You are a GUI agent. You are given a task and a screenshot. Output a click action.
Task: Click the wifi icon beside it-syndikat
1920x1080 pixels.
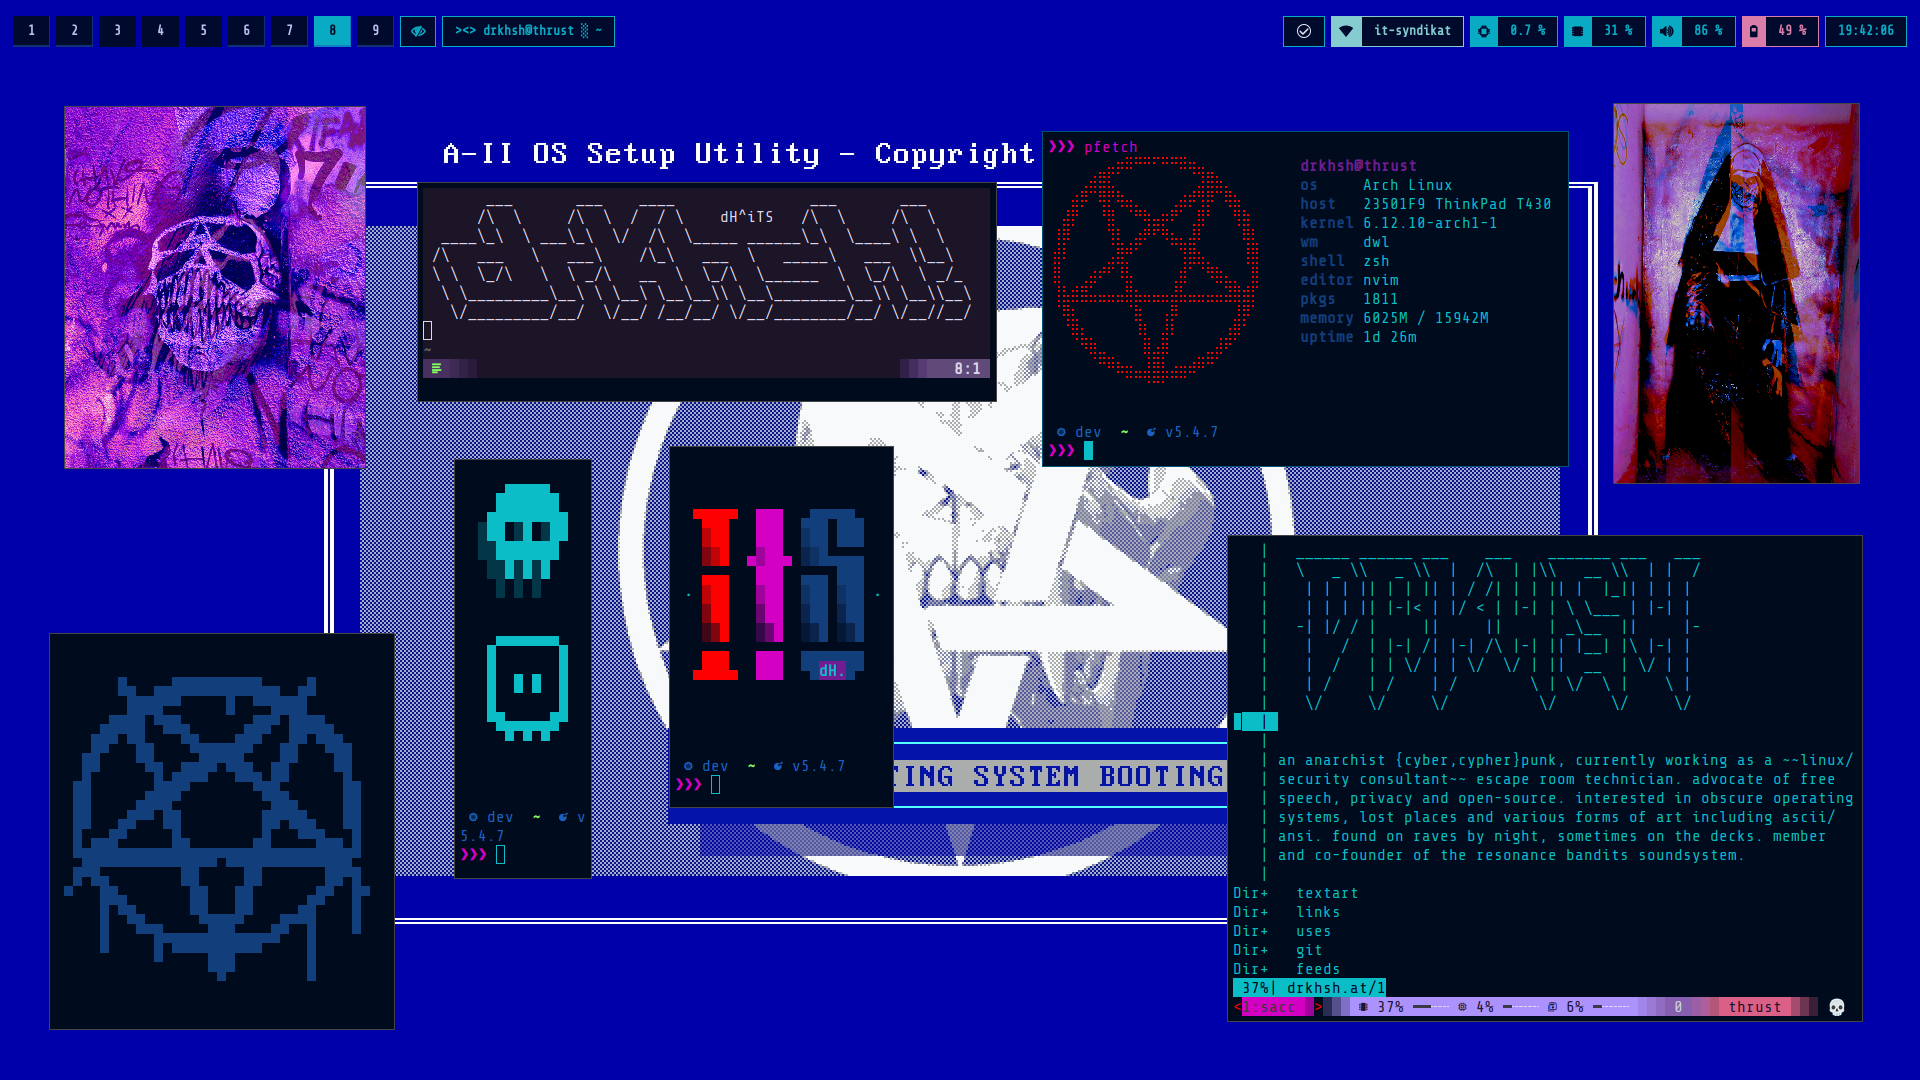click(1346, 31)
